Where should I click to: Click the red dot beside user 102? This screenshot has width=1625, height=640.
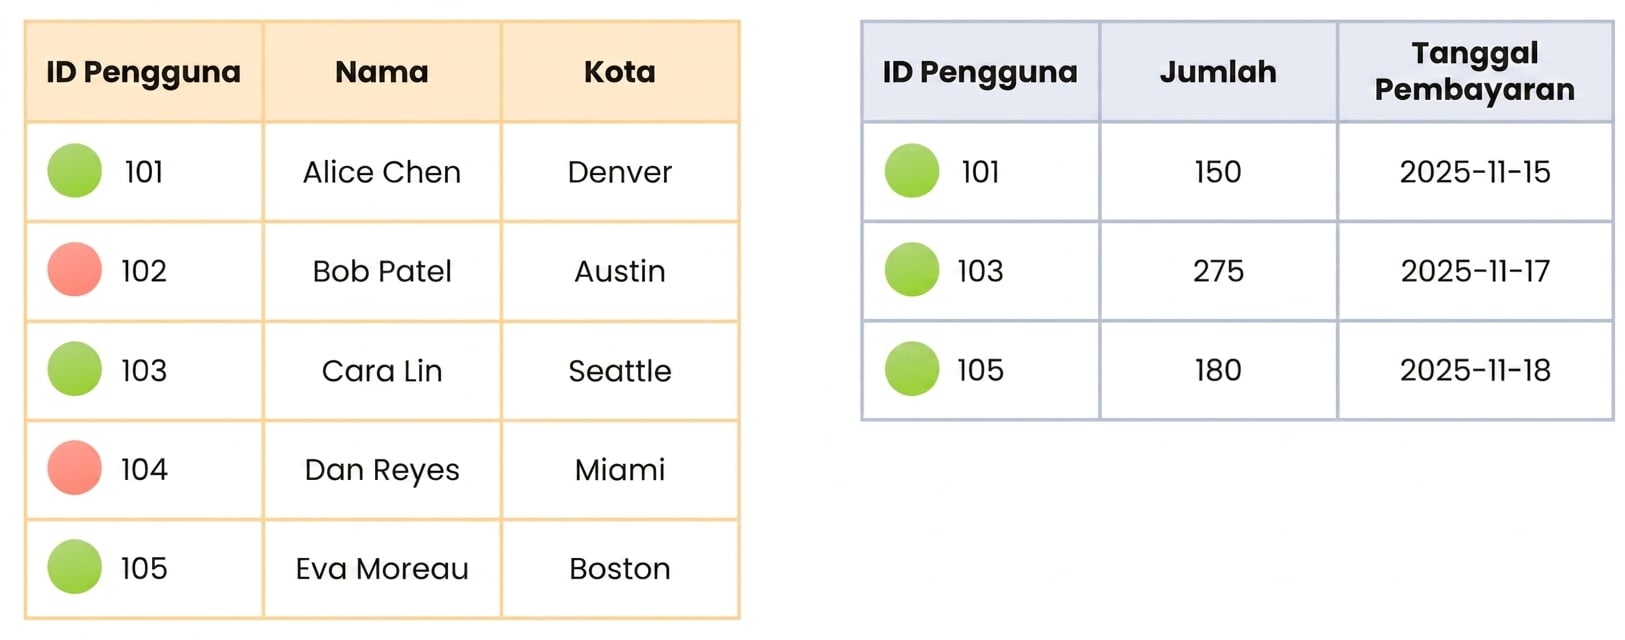coord(75,270)
